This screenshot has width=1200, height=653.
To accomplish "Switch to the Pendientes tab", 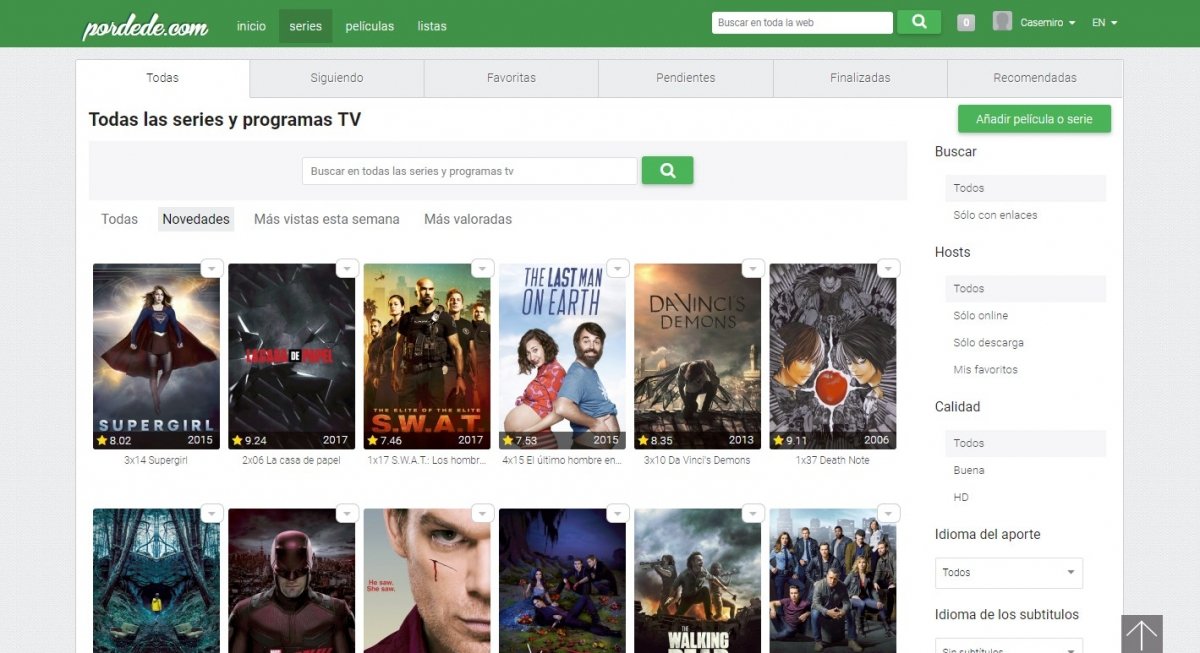I will (x=686, y=78).
